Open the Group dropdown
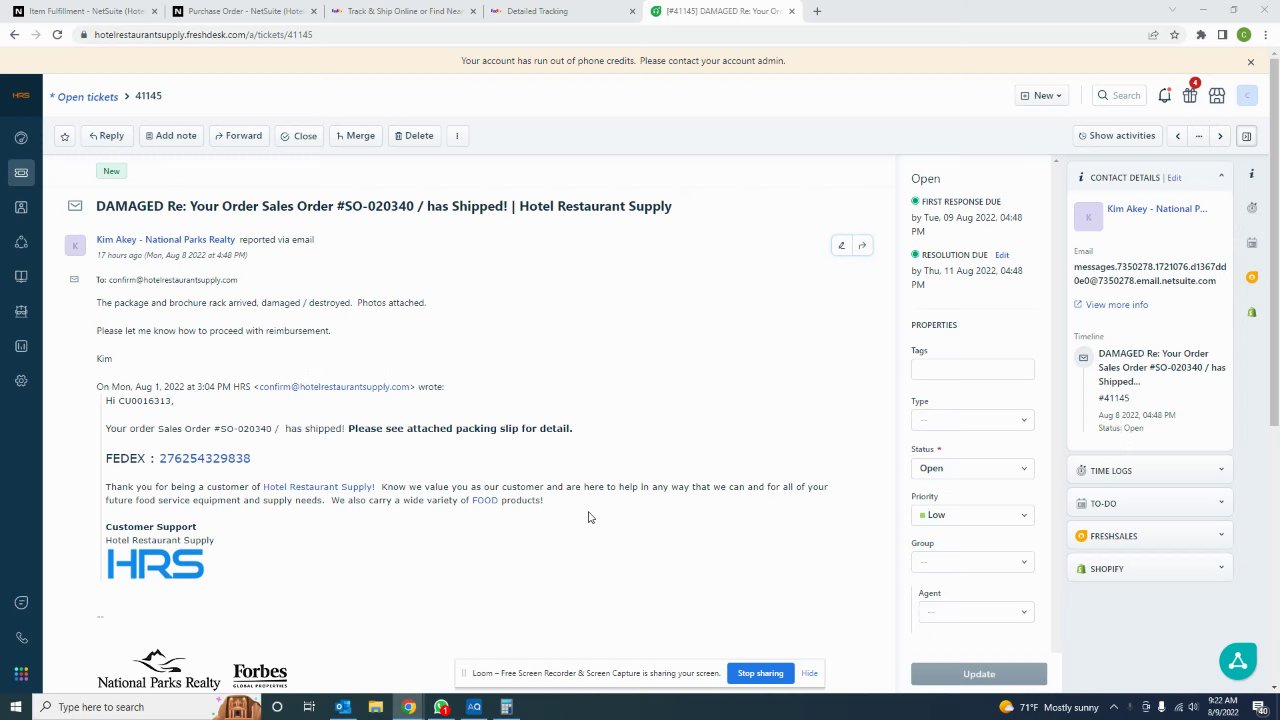Viewport: 1280px width, 720px height. 972,562
